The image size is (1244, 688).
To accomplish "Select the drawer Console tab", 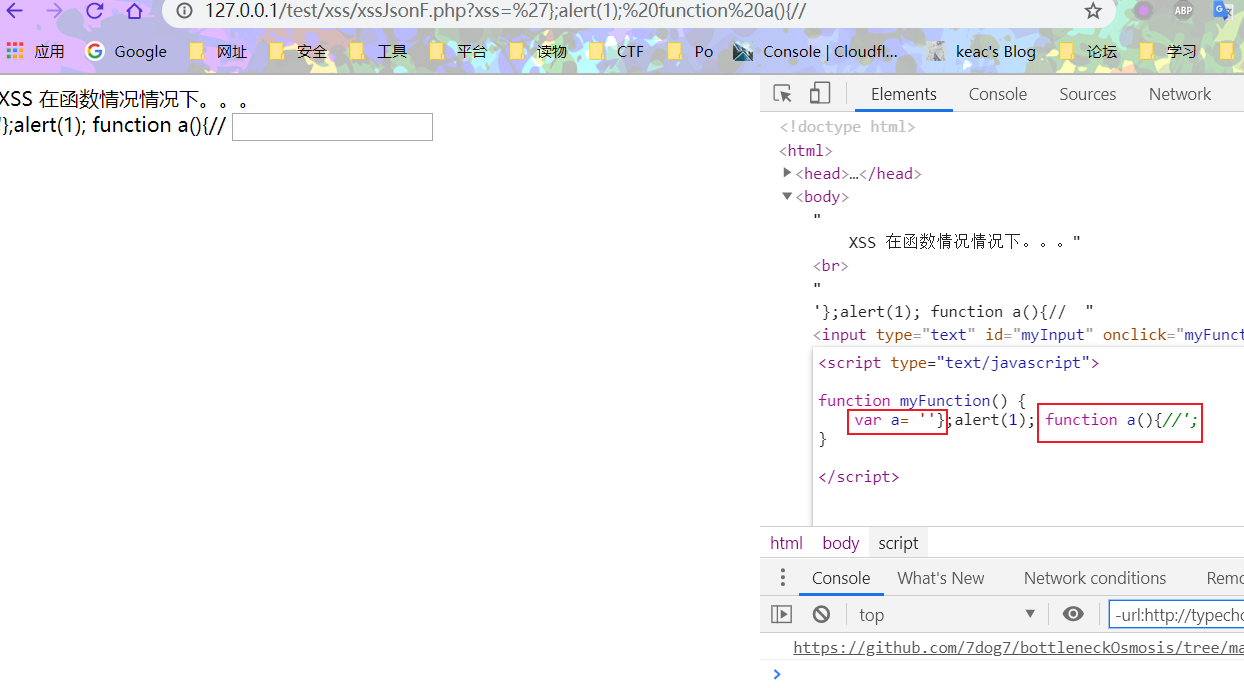I will click(841, 578).
